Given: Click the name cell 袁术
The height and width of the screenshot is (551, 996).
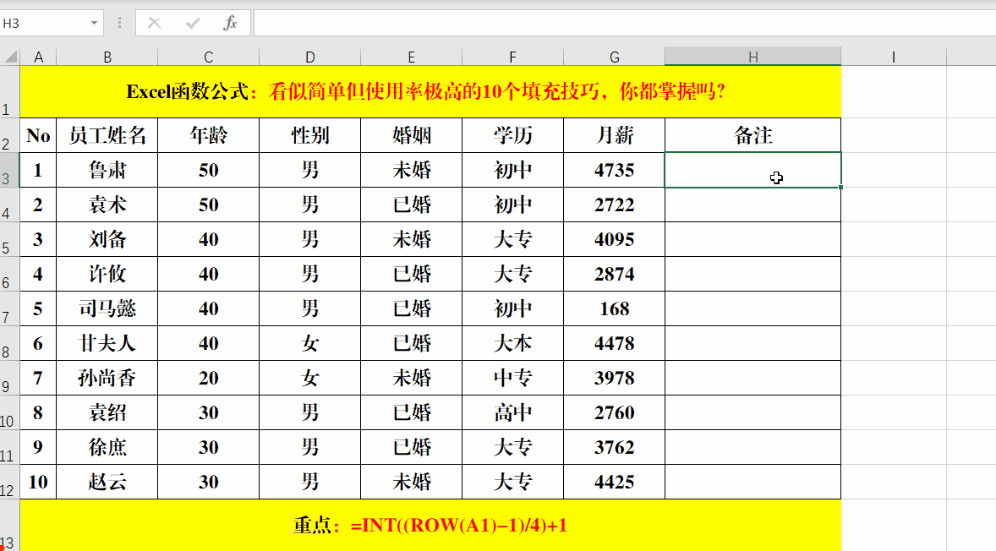Looking at the screenshot, I should pos(107,205).
